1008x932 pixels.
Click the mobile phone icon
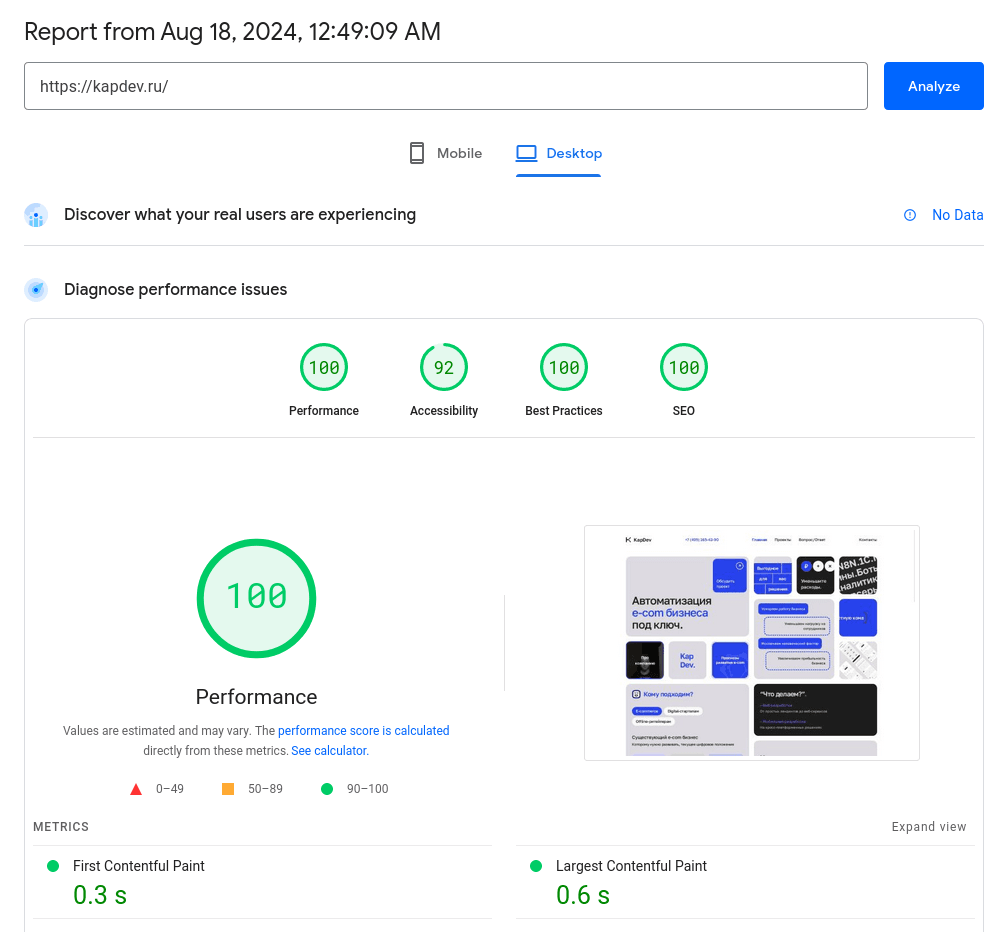[417, 153]
